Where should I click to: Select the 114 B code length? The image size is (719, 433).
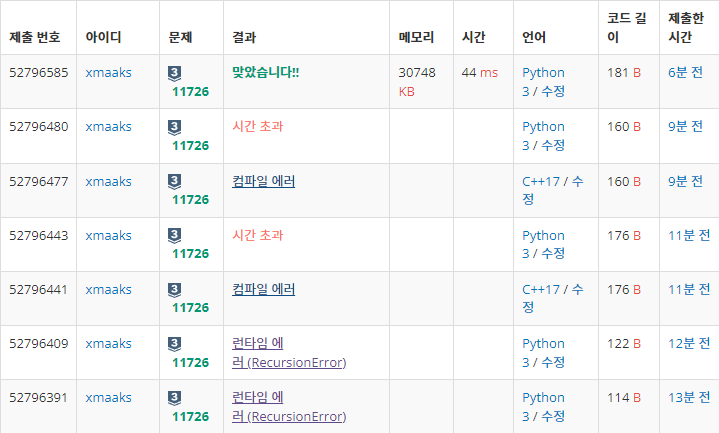[x=624, y=398]
